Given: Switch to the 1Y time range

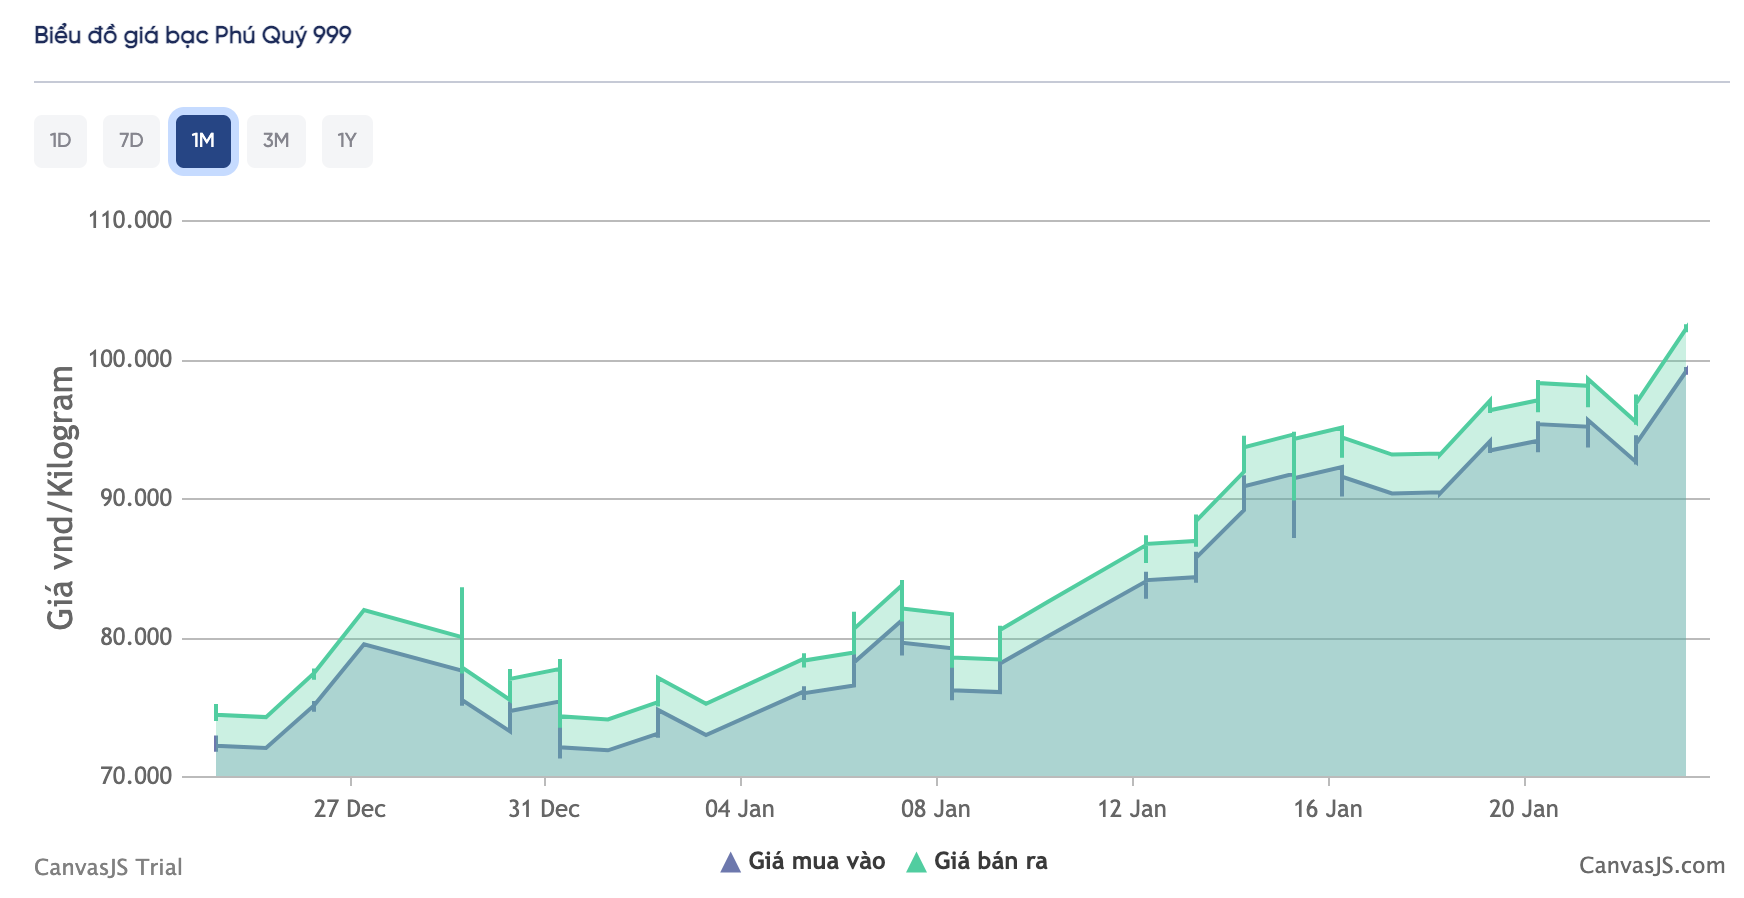Looking at the screenshot, I should (347, 141).
